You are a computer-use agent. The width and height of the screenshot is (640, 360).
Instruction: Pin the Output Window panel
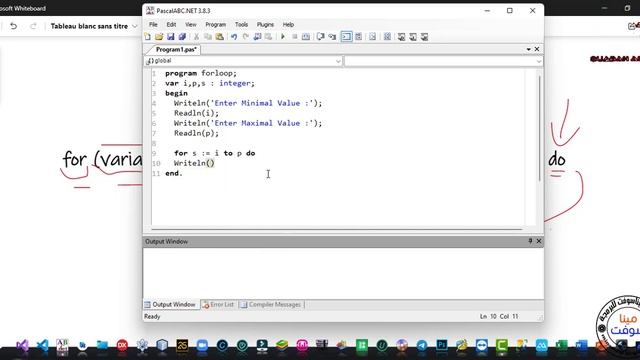tap(530, 241)
